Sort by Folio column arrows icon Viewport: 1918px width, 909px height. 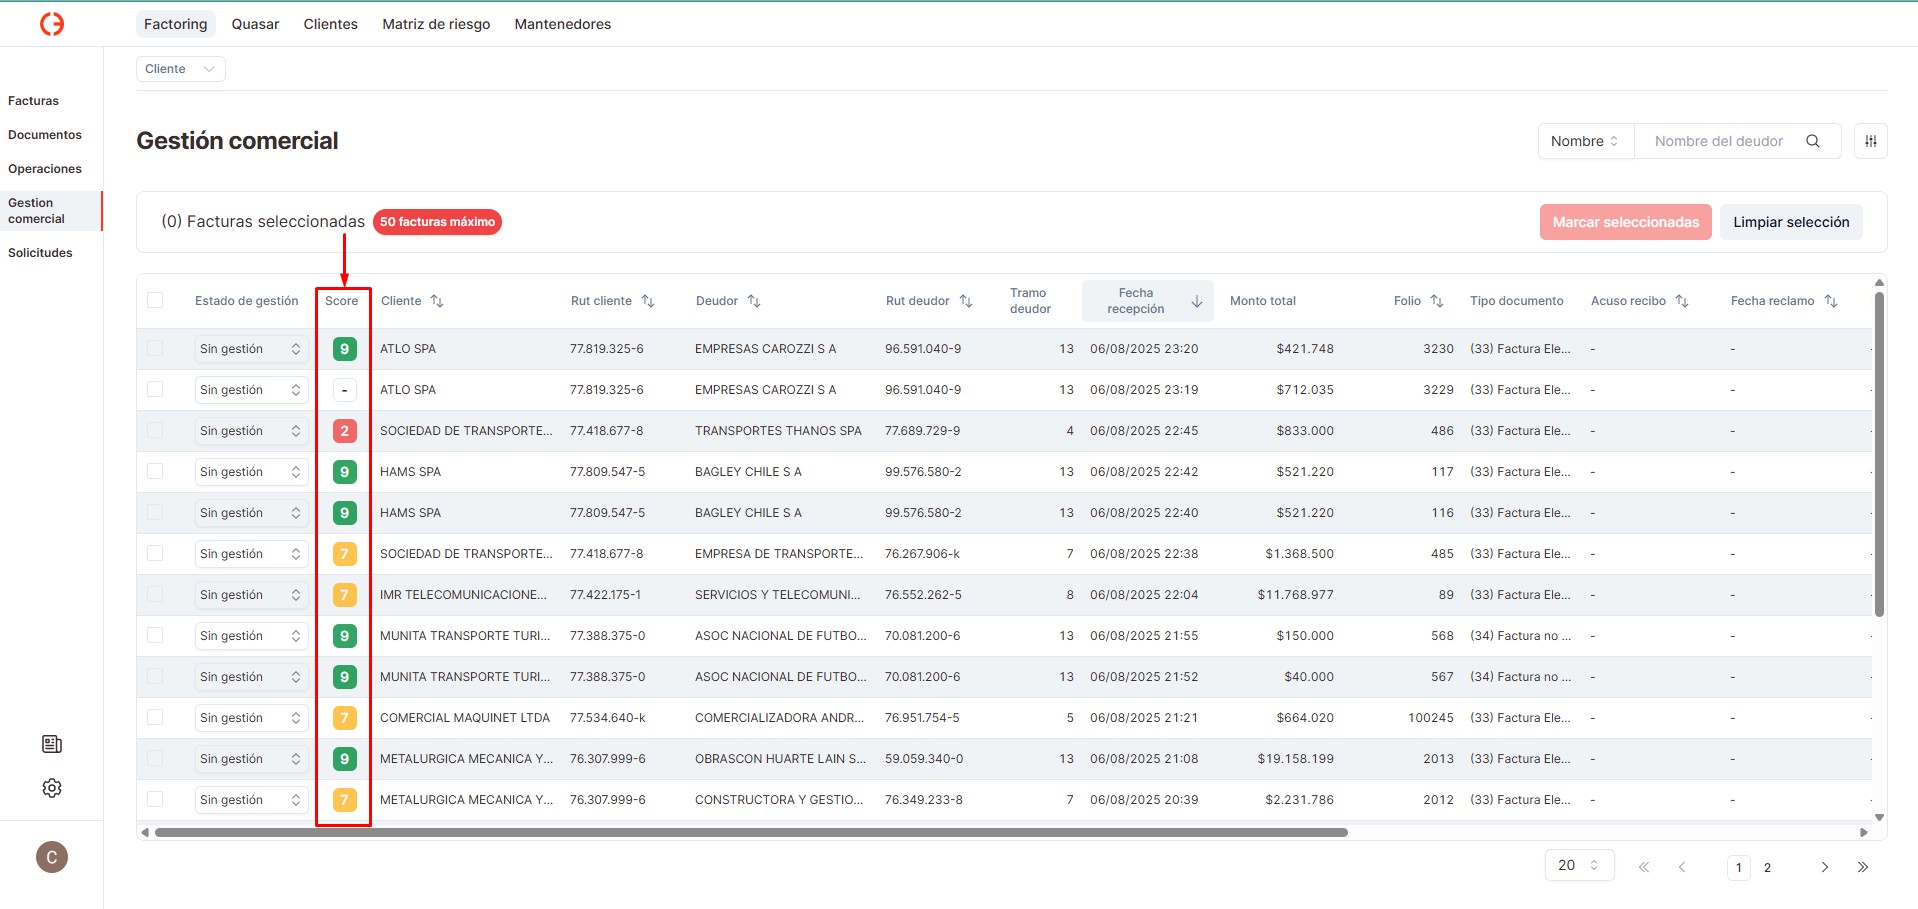click(x=1437, y=301)
